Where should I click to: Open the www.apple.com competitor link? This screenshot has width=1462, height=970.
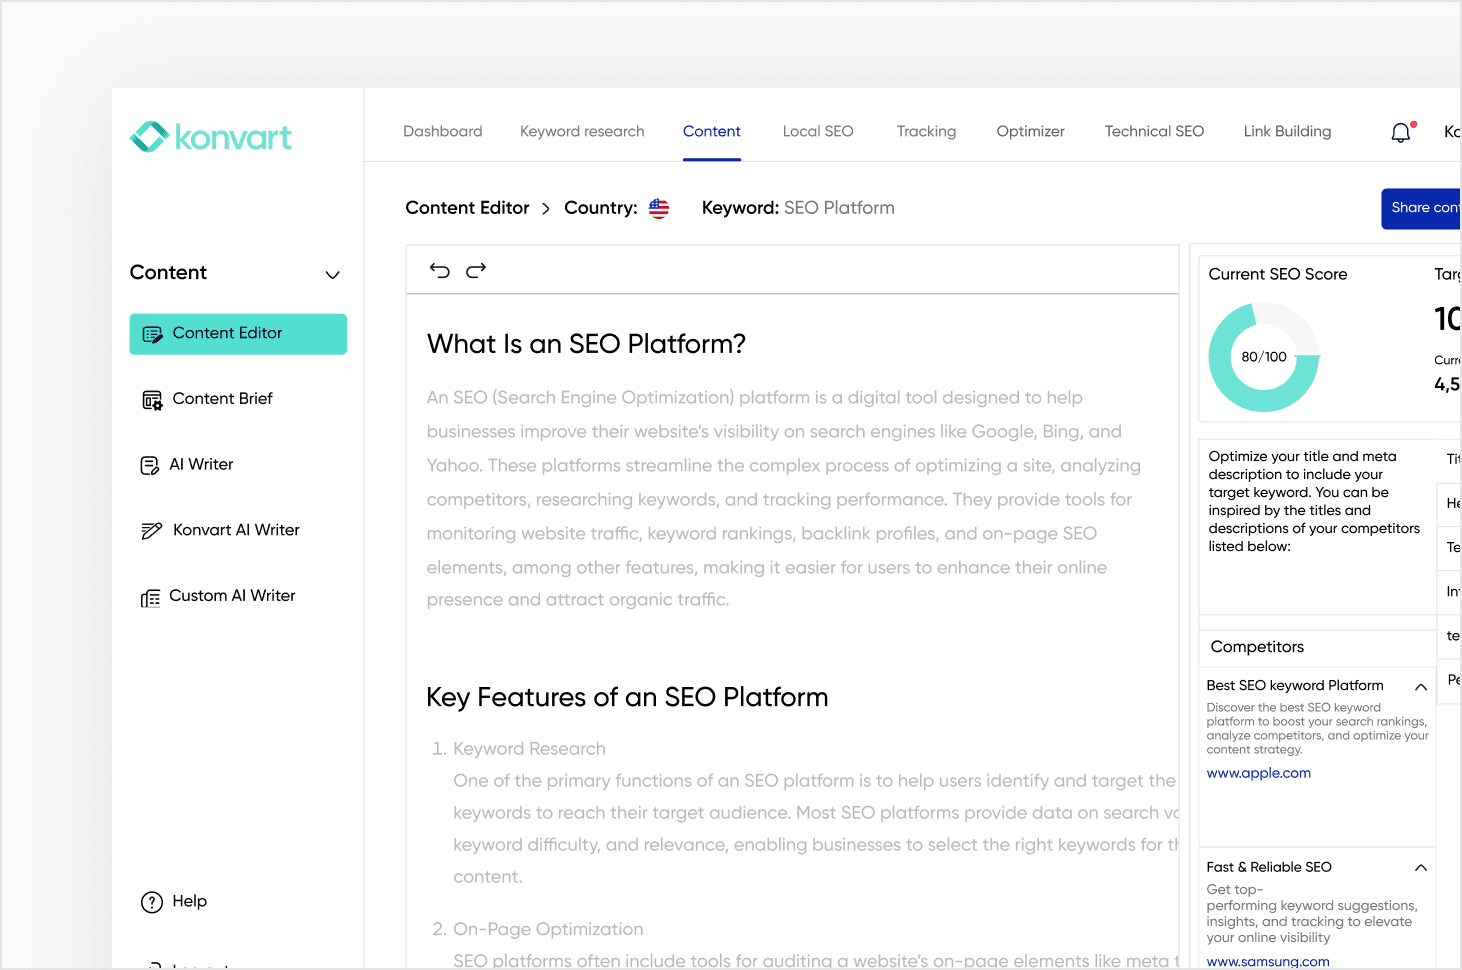(1258, 773)
